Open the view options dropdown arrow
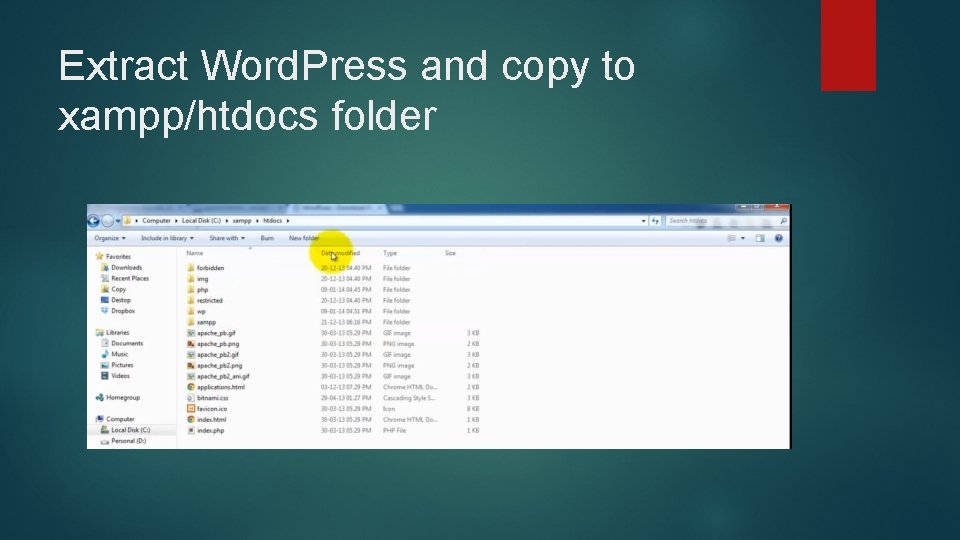 pos(743,238)
